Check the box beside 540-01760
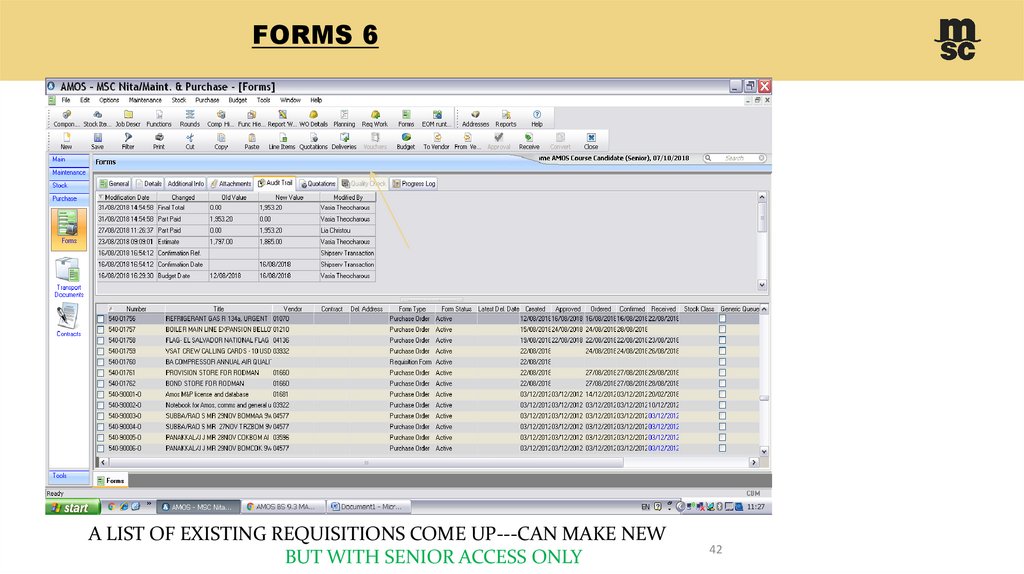This screenshot has width=1024, height=574. pyautogui.click(x=101, y=362)
